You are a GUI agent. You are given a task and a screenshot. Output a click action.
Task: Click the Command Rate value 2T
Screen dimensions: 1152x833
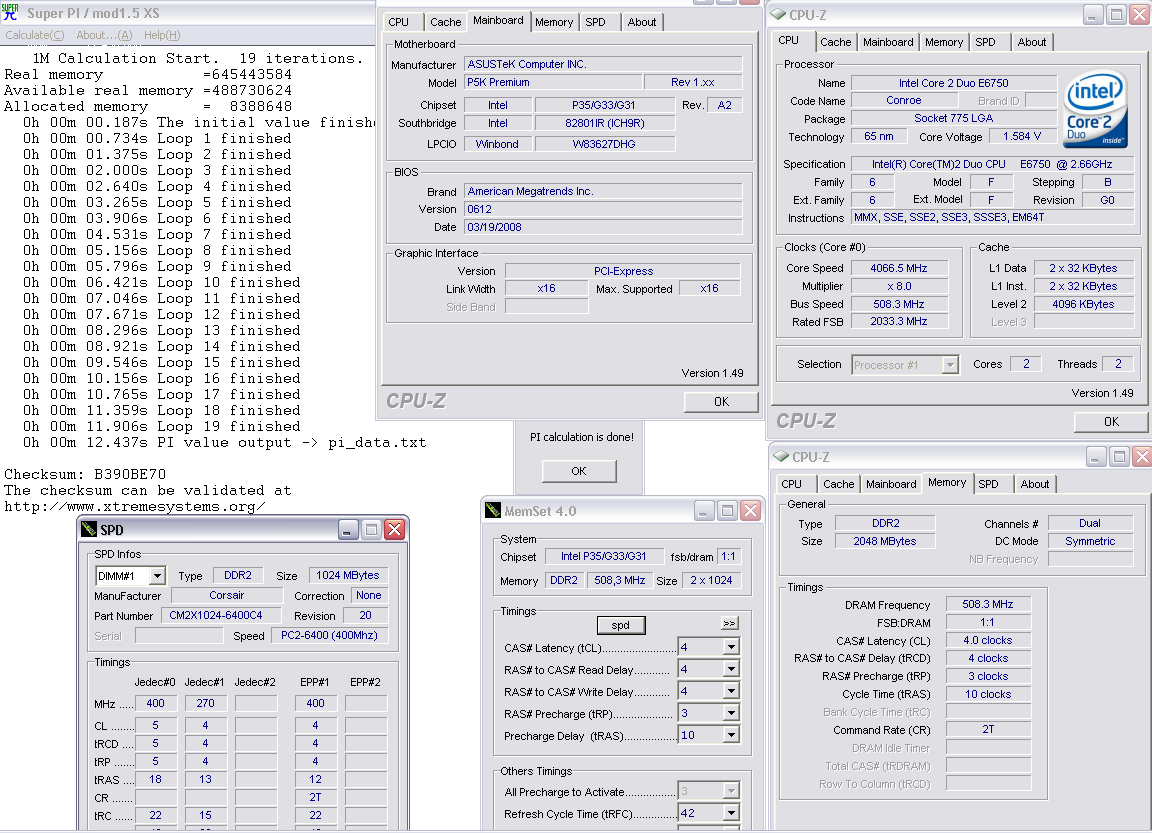pos(987,729)
